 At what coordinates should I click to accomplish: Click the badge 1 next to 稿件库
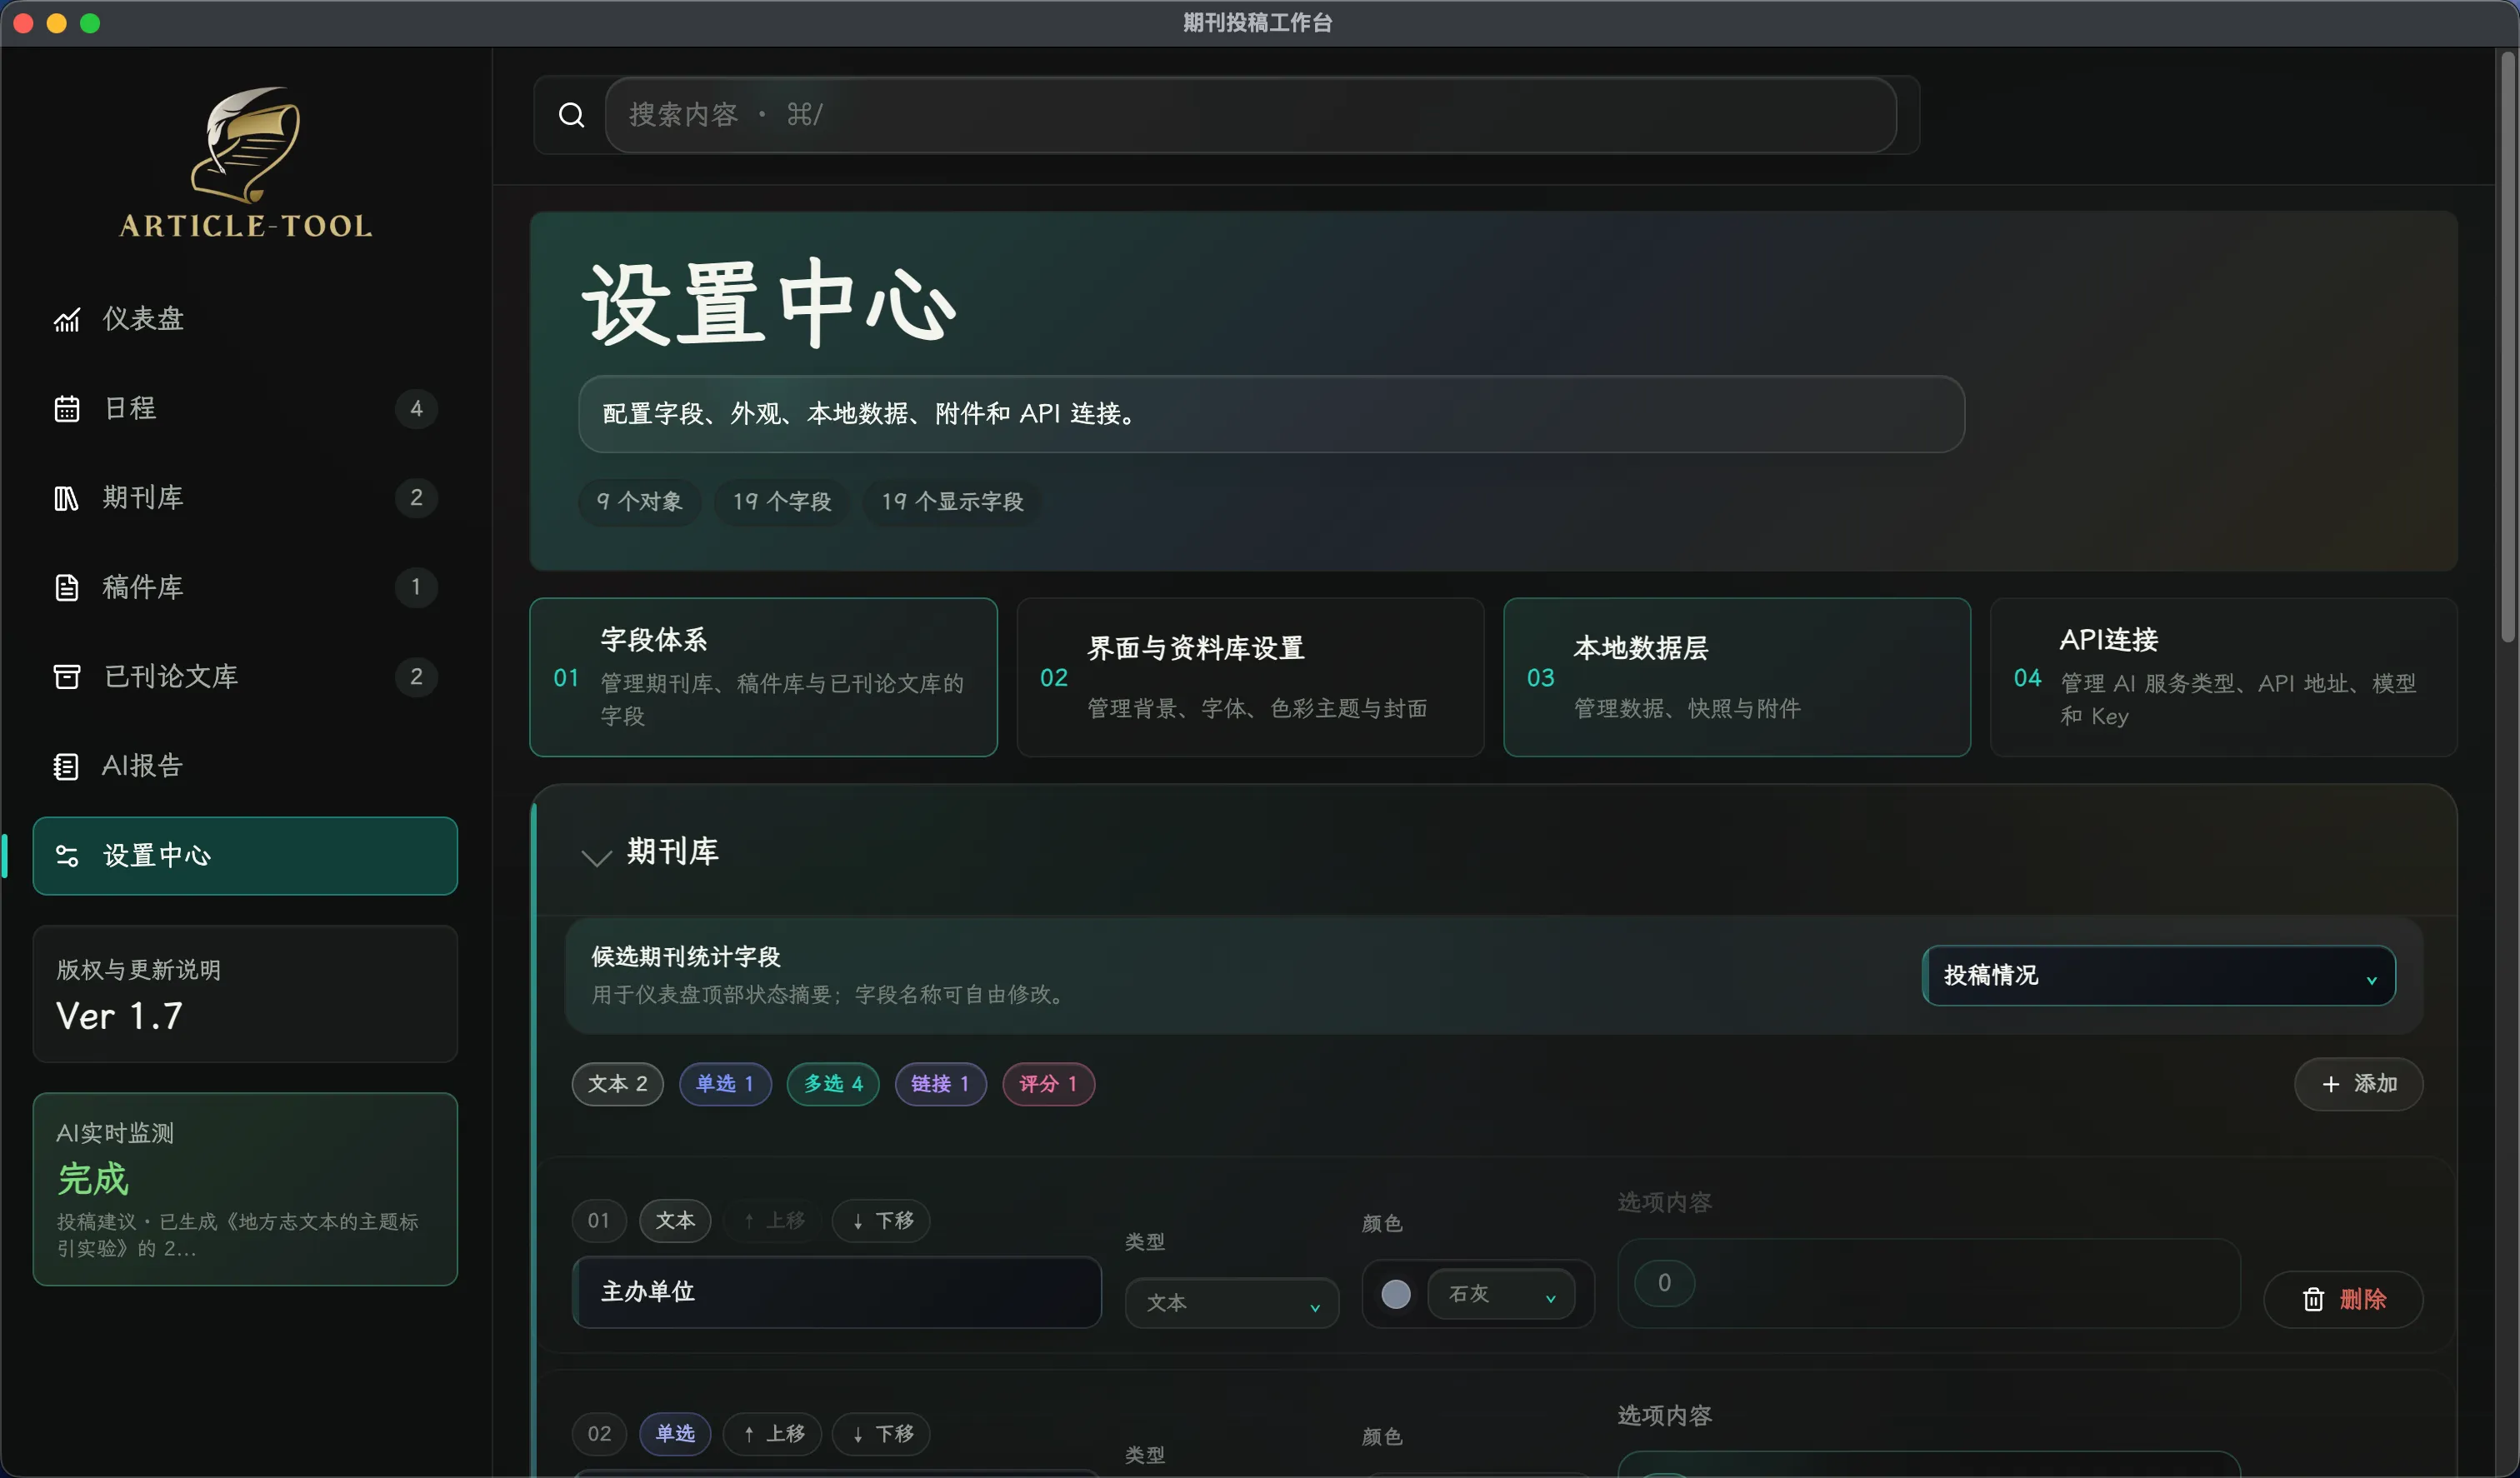tap(416, 587)
